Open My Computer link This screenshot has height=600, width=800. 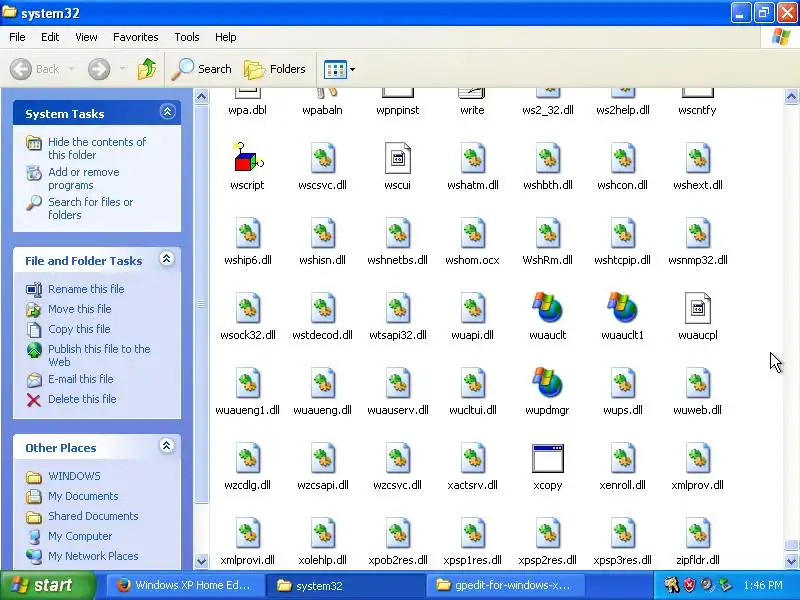[80, 536]
